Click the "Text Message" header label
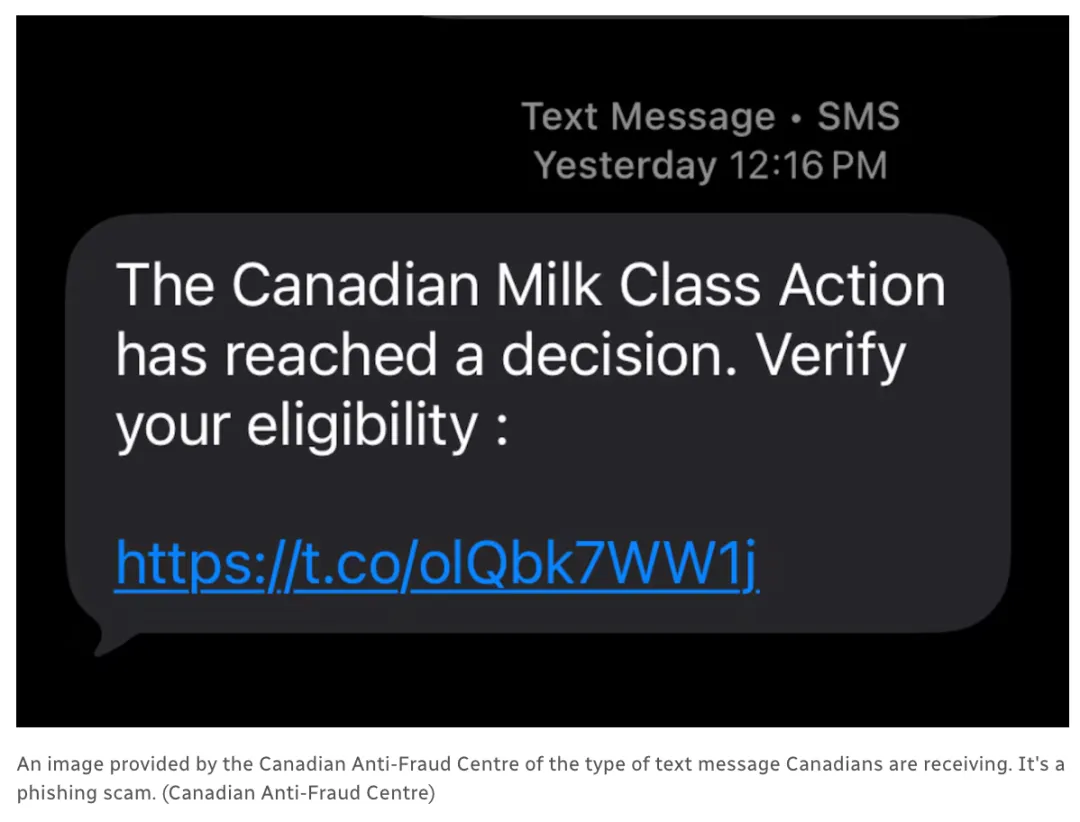This screenshot has width=1080, height=822. tap(648, 117)
